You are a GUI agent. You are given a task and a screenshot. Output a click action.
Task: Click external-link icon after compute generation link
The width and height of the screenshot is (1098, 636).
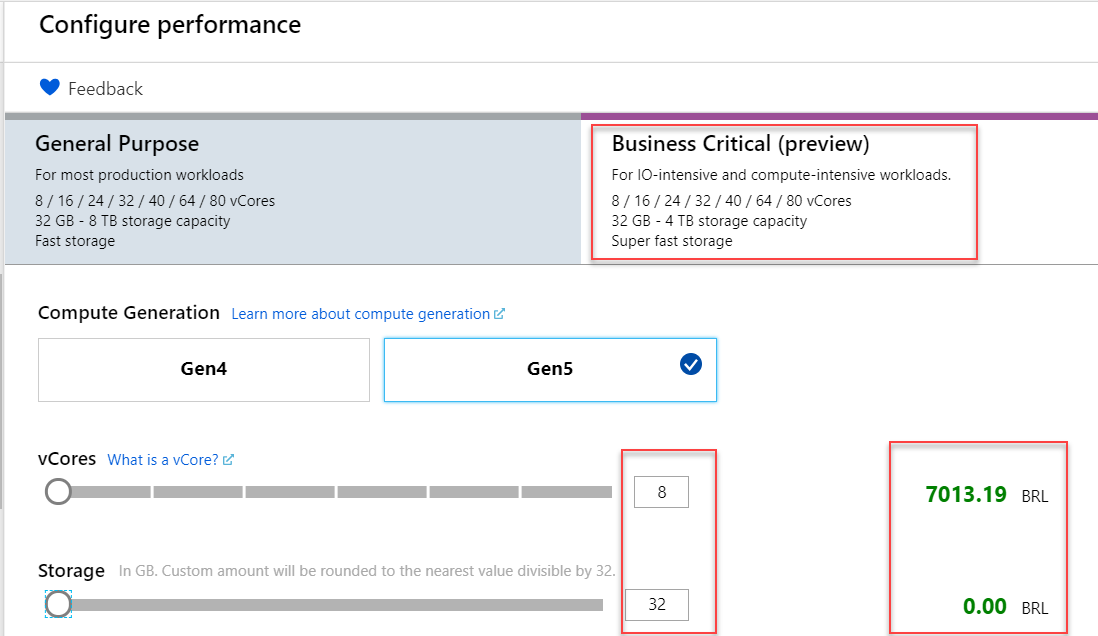click(x=499, y=314)
